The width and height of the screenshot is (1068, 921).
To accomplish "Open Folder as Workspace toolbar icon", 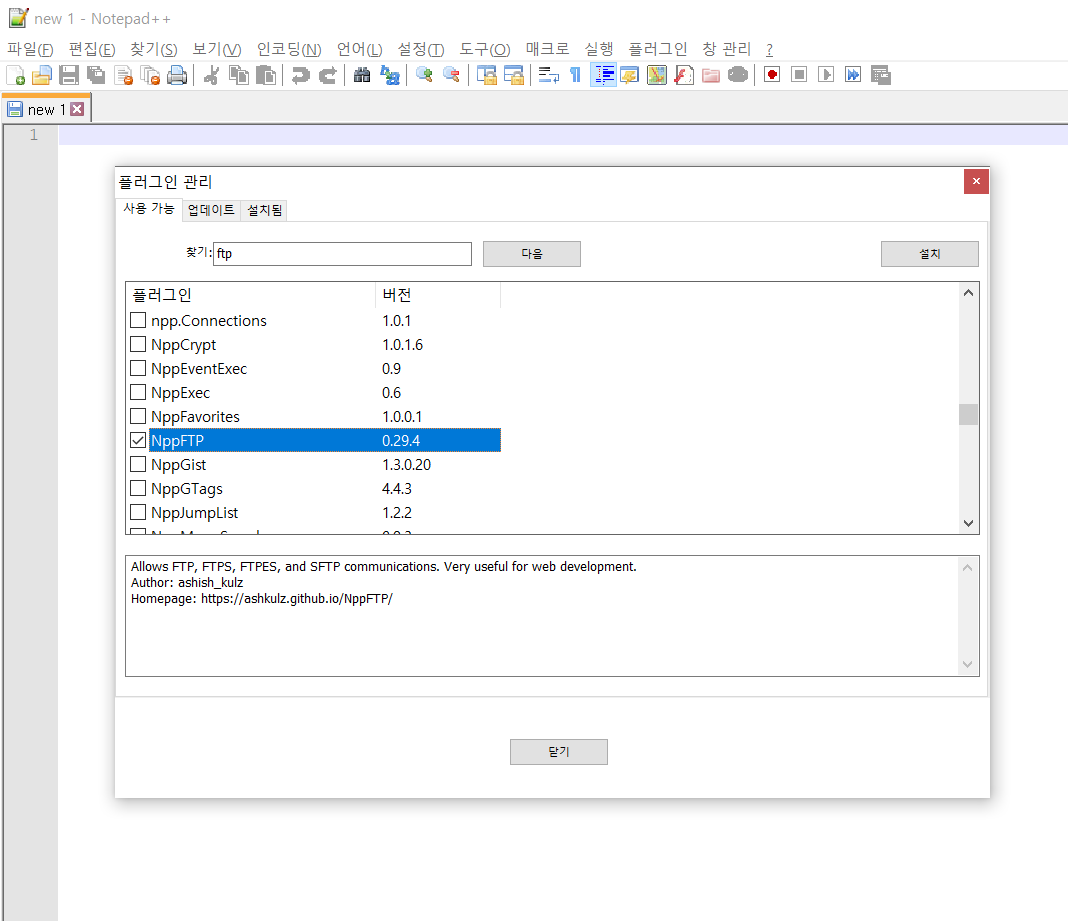I will point(711,75).
